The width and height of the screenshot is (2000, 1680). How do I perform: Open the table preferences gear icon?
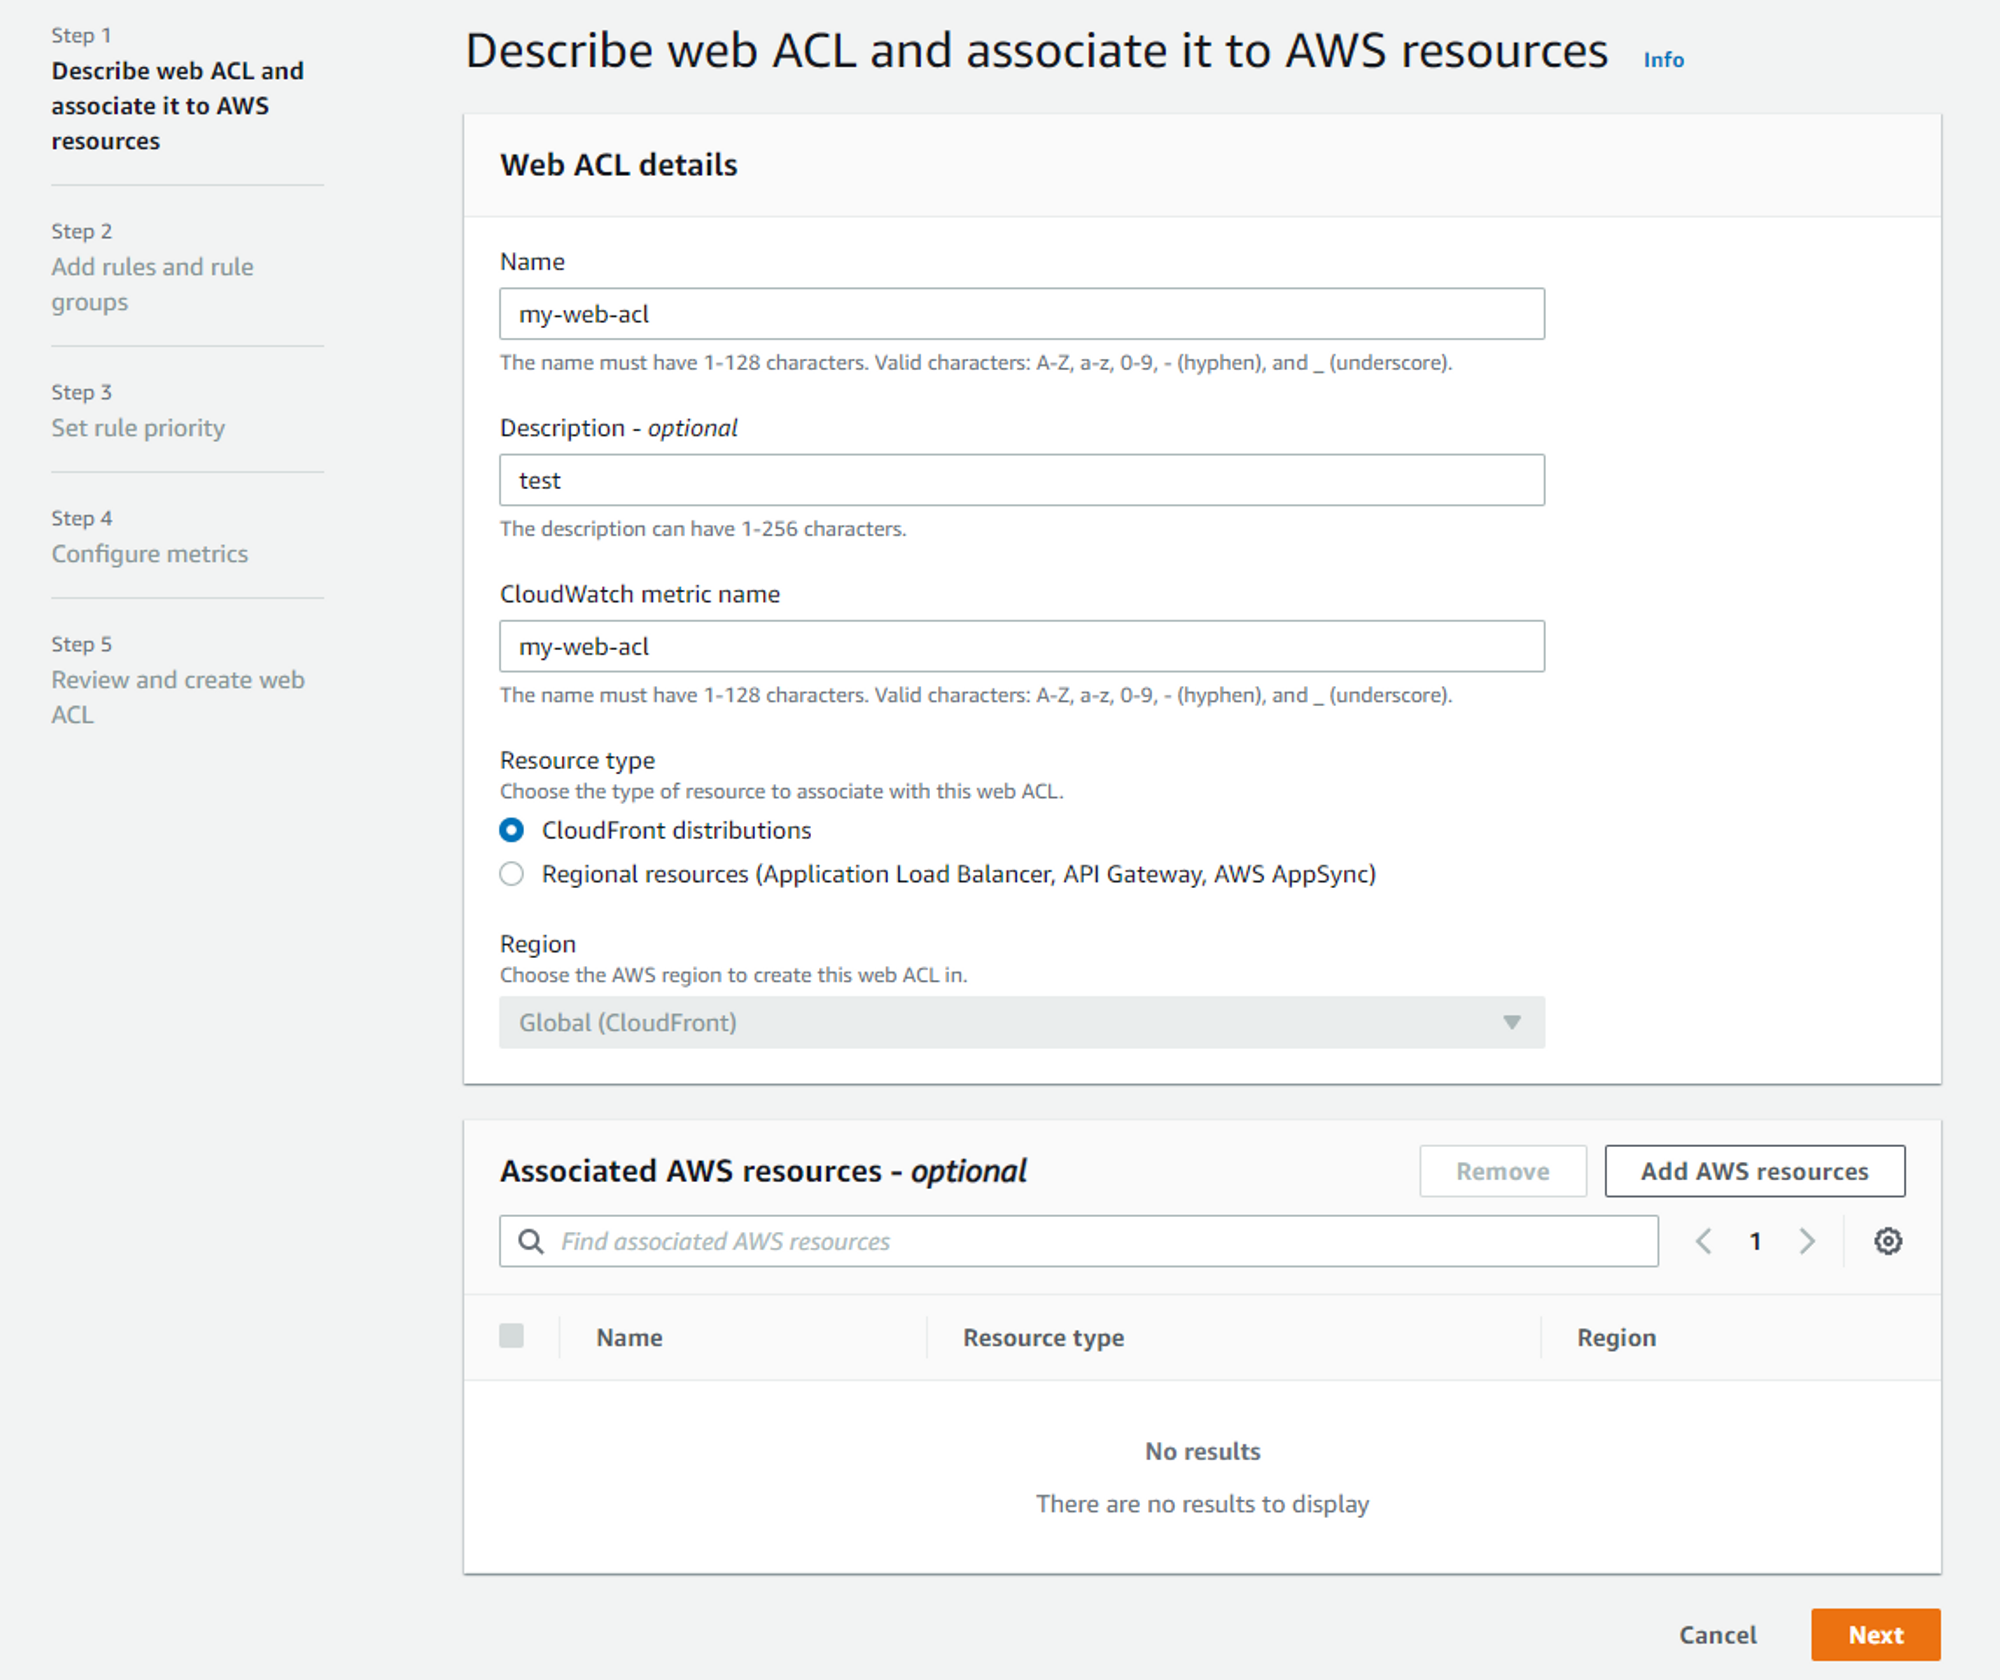(x=1888, y=1241)
